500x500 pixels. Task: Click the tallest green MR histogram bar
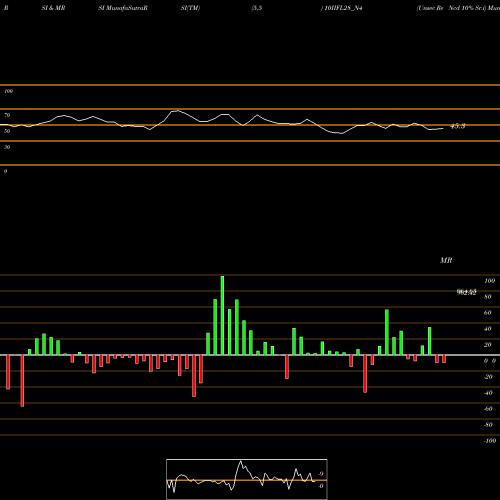pos(222,315)
